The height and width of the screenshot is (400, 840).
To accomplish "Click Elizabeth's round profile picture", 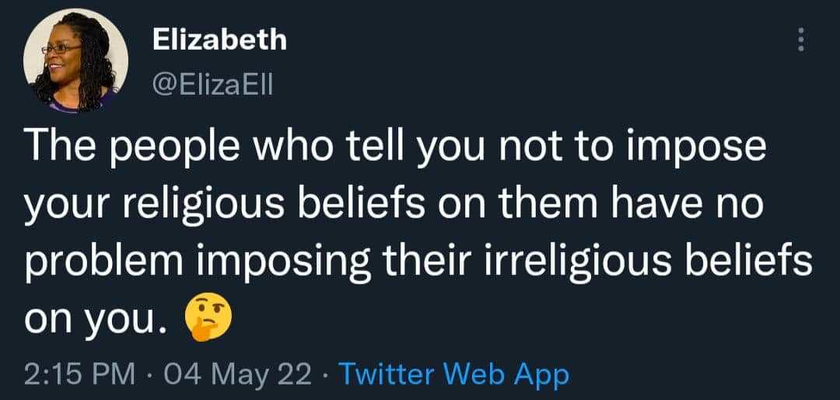I will [76, 60].
